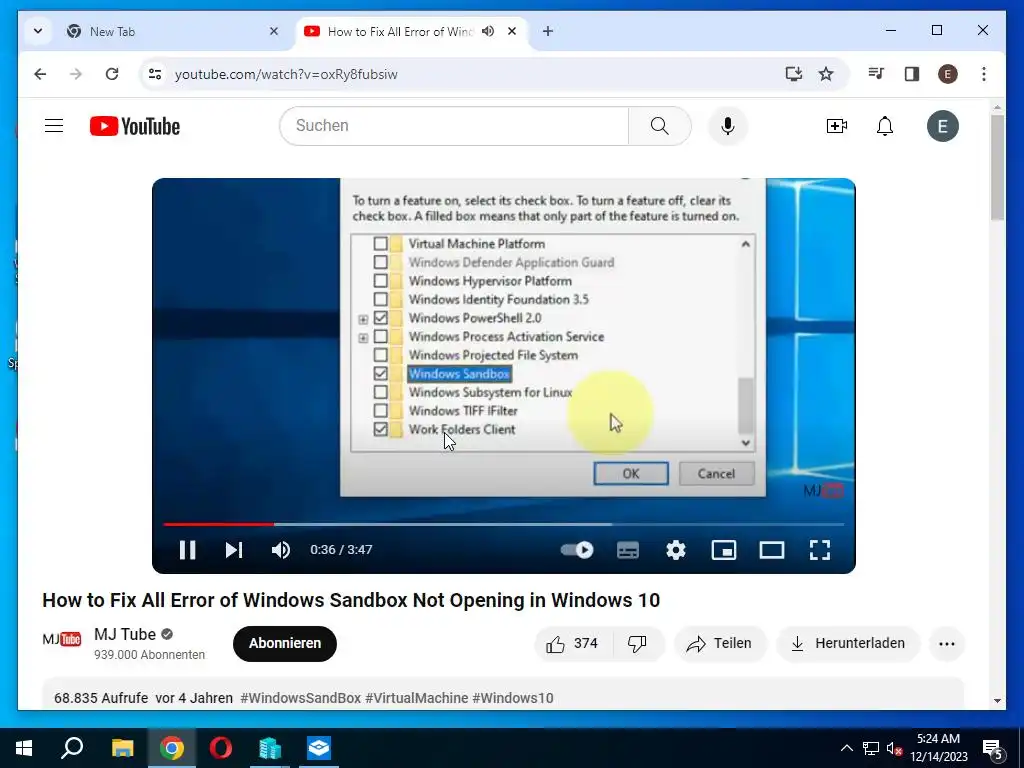Open the #VirtualMachine hashtag
This screenshot has width=1024, height=768.
coord(417,698)
